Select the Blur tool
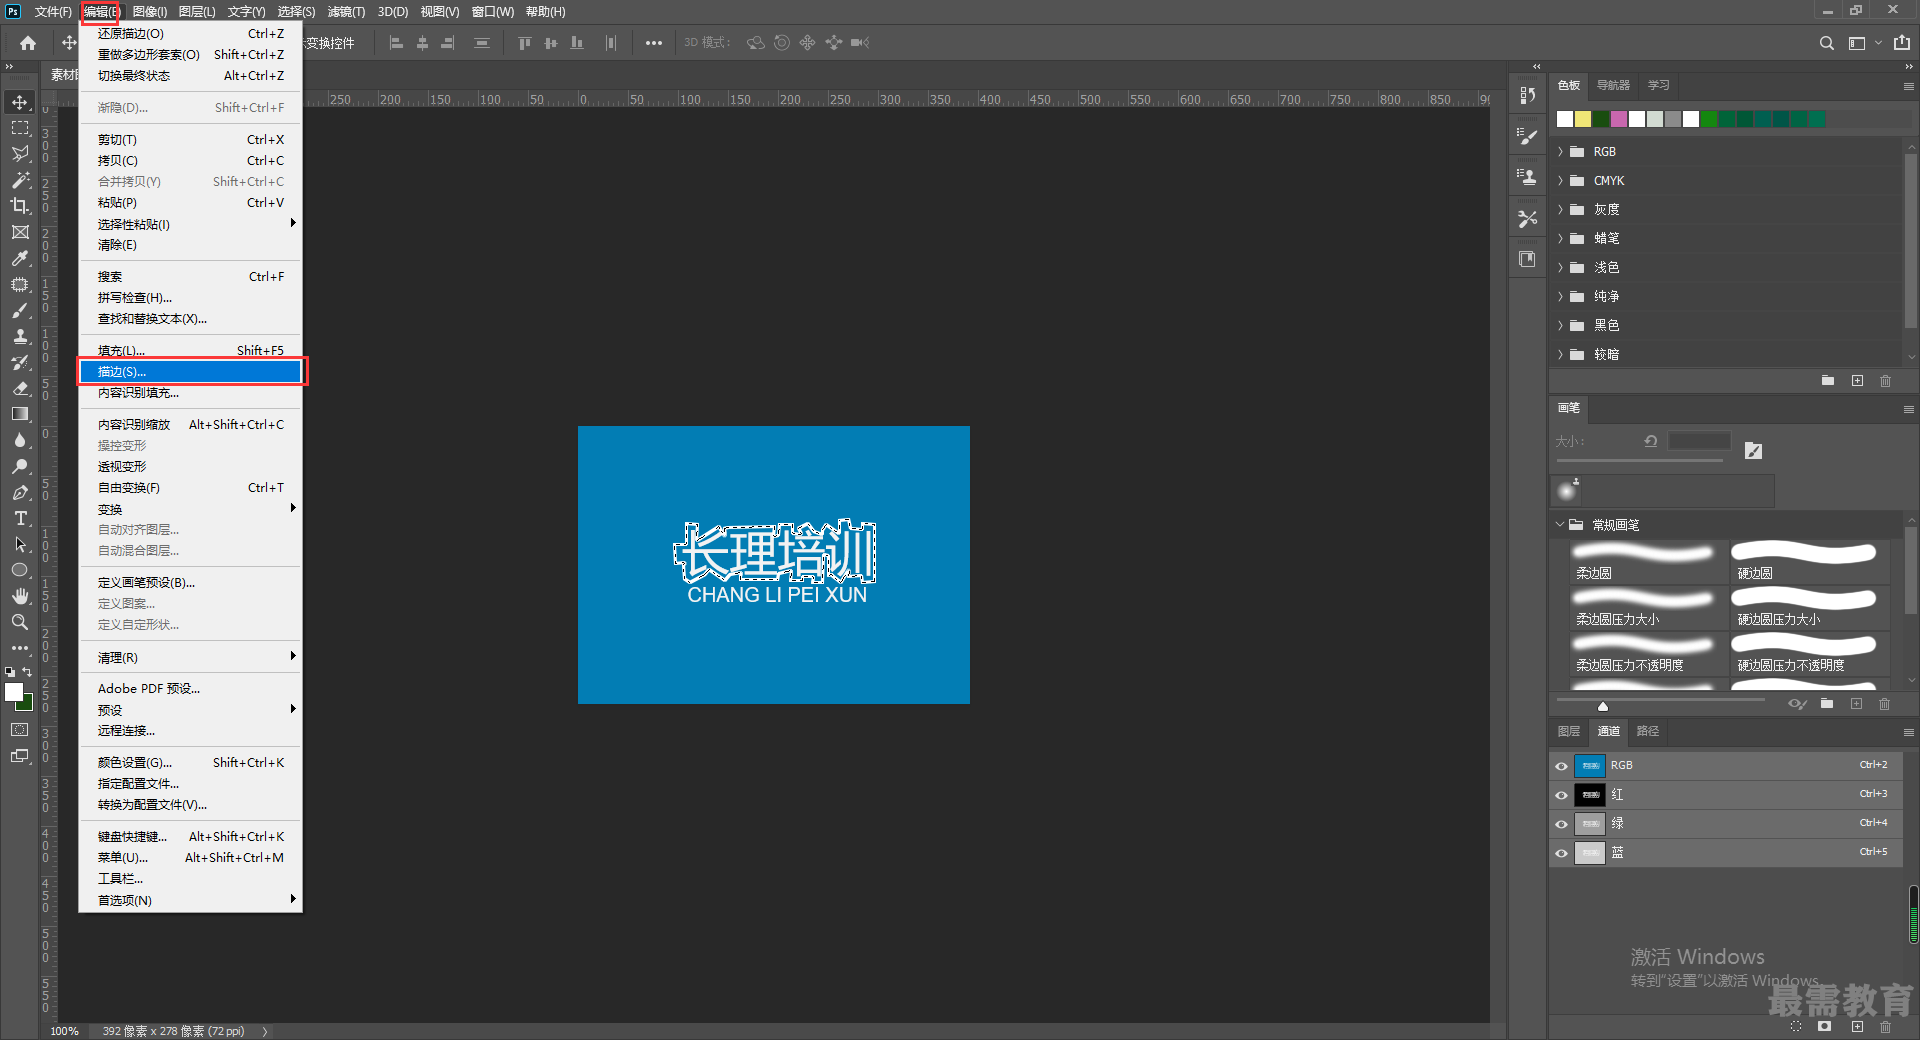 (x=20, y=440)
